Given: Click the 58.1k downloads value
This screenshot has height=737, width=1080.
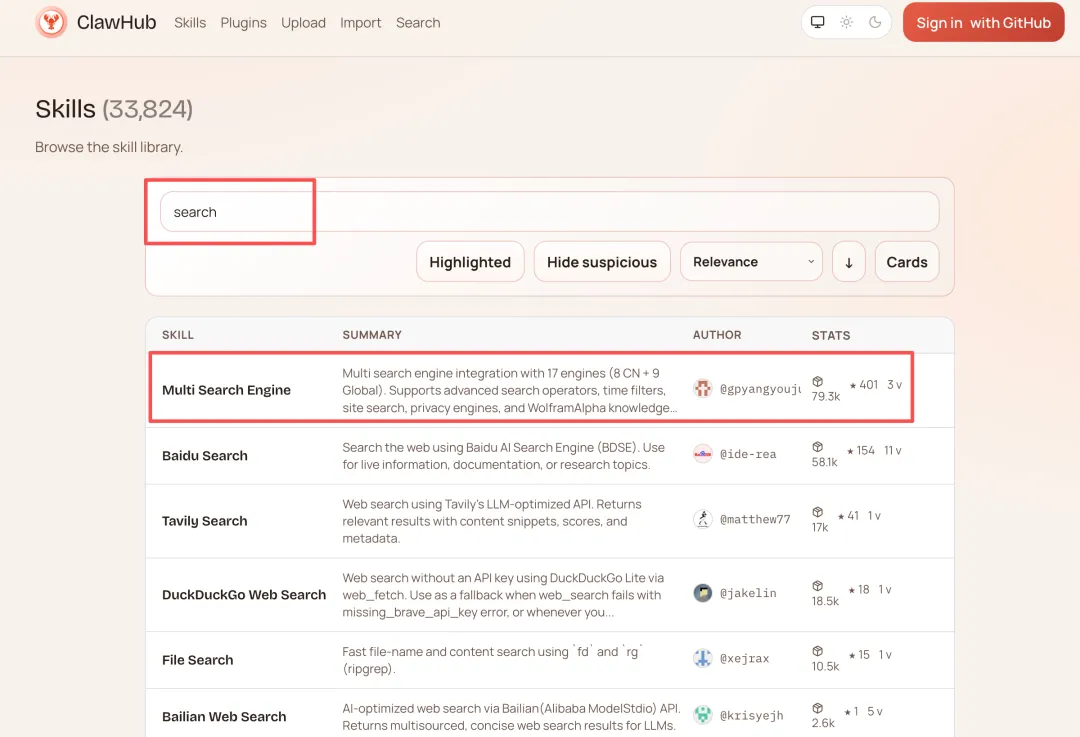Looking at the screenshot, I should coord(824,461).
